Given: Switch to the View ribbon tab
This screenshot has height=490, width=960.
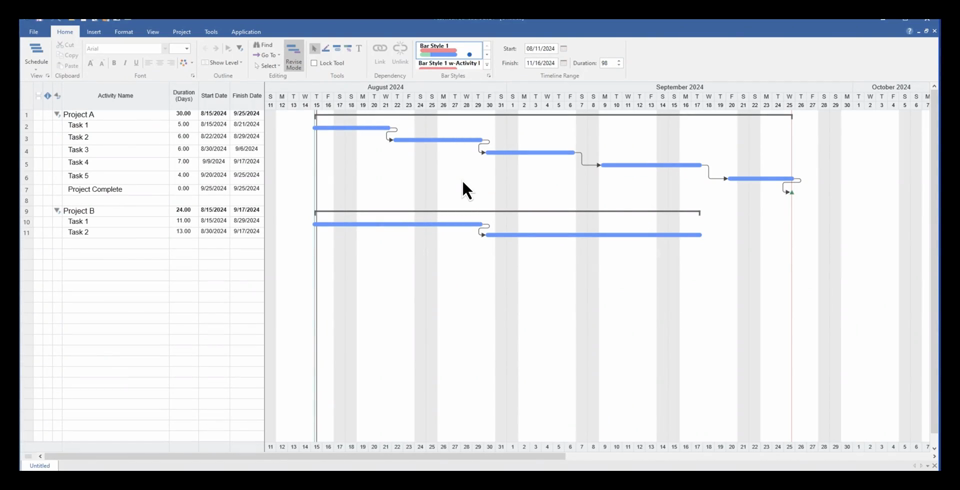Looking at the screenshot, I should [x=153, y=32].
